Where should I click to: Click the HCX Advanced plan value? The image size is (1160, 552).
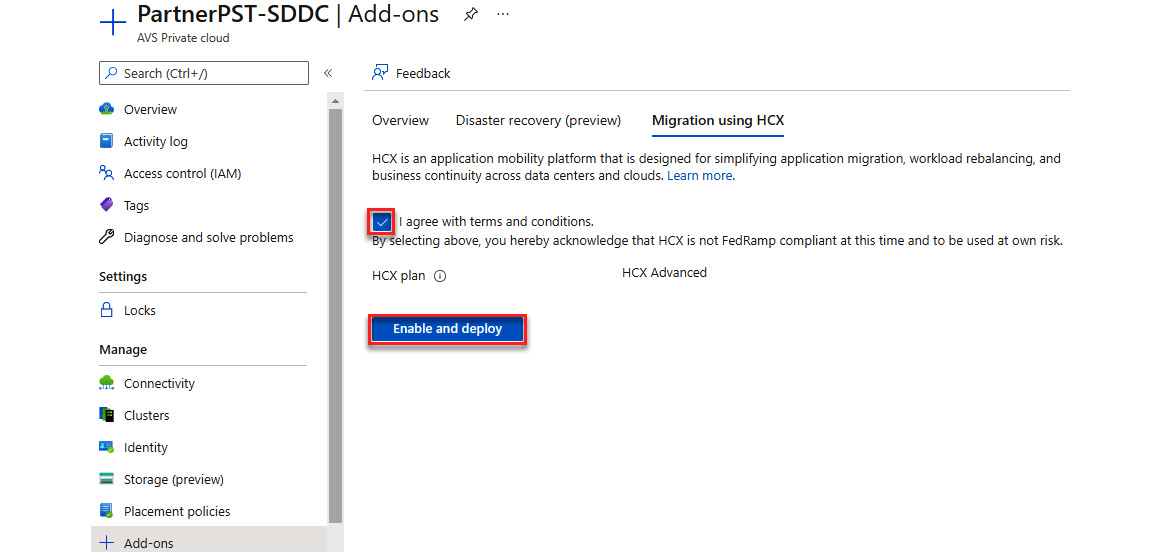point(664,272)
